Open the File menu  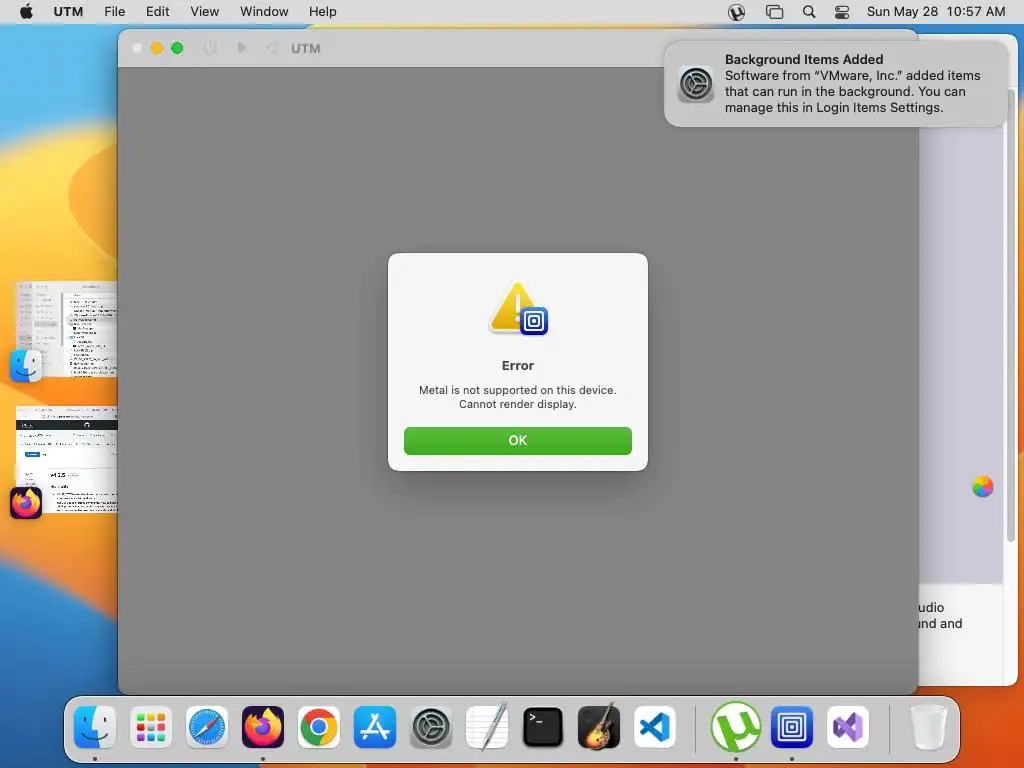point(114,12)
